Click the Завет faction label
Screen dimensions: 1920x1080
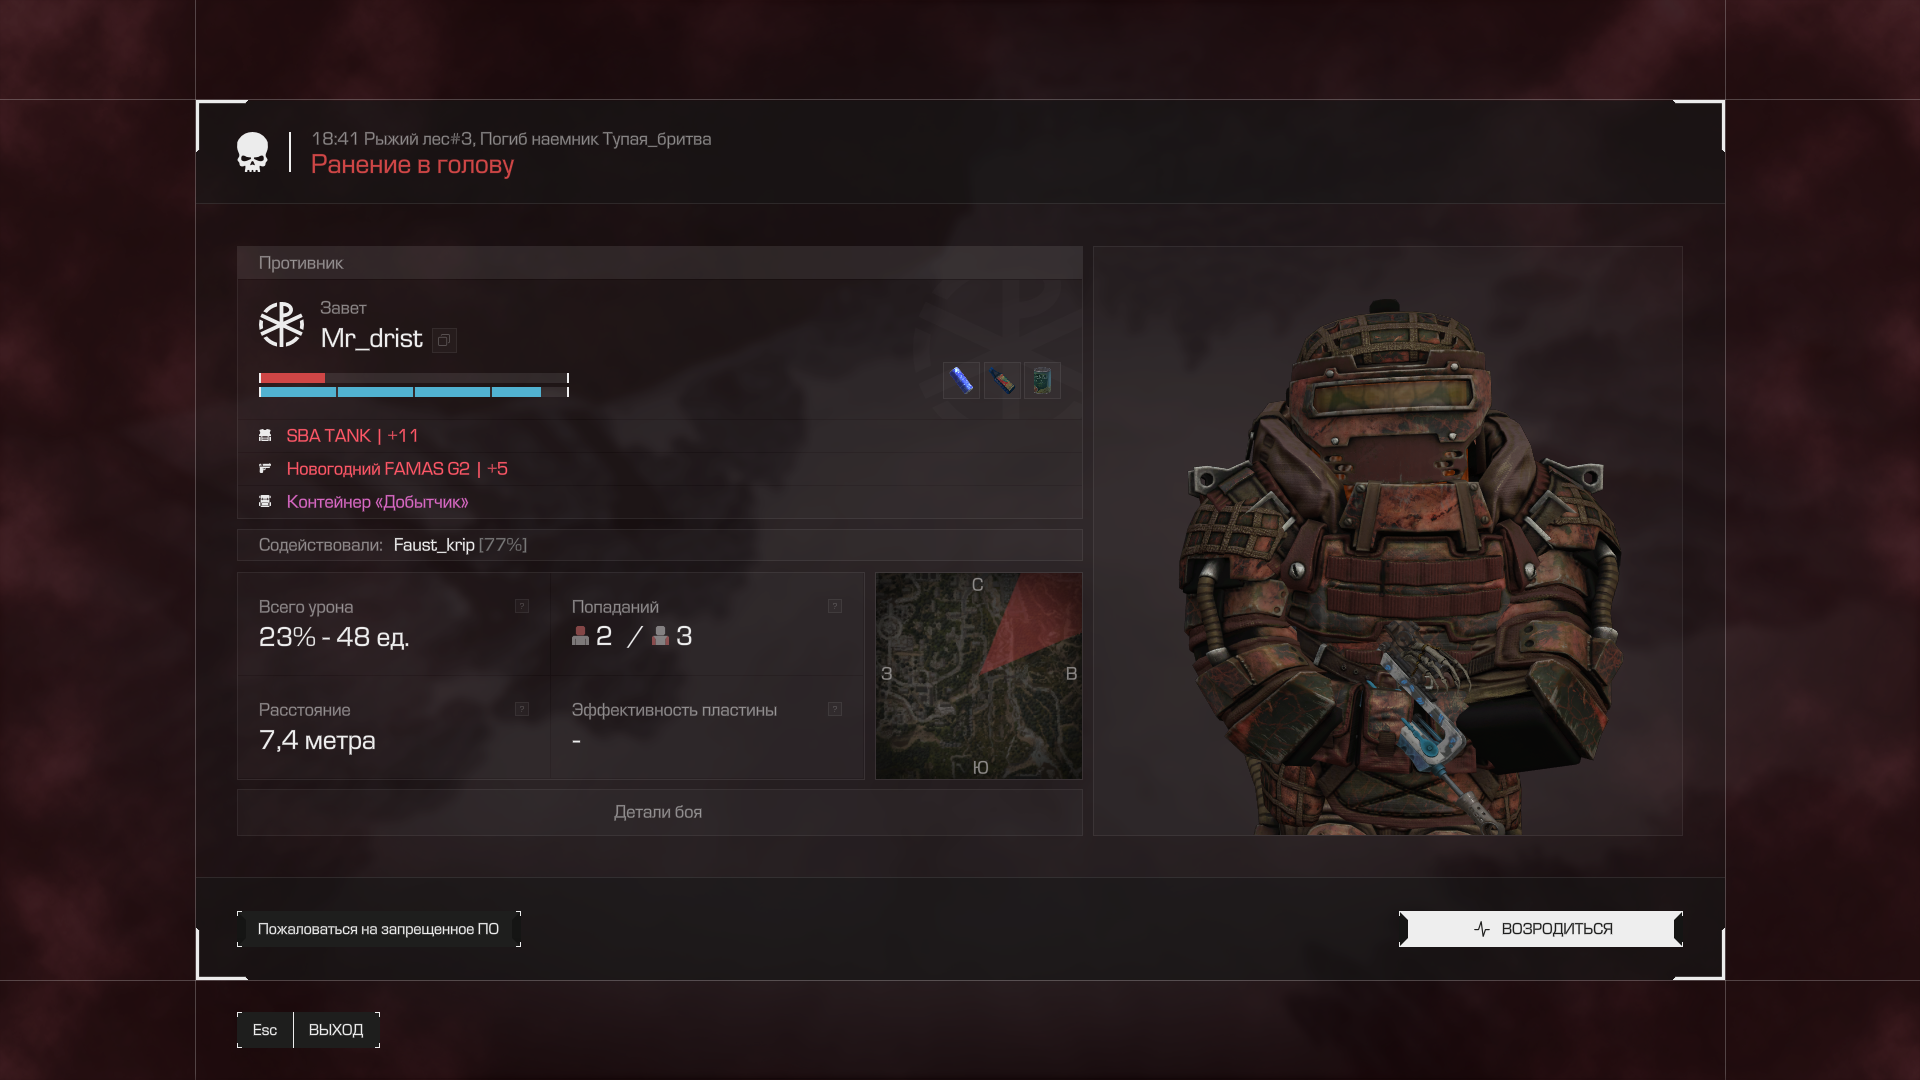(x=343, y=308)
